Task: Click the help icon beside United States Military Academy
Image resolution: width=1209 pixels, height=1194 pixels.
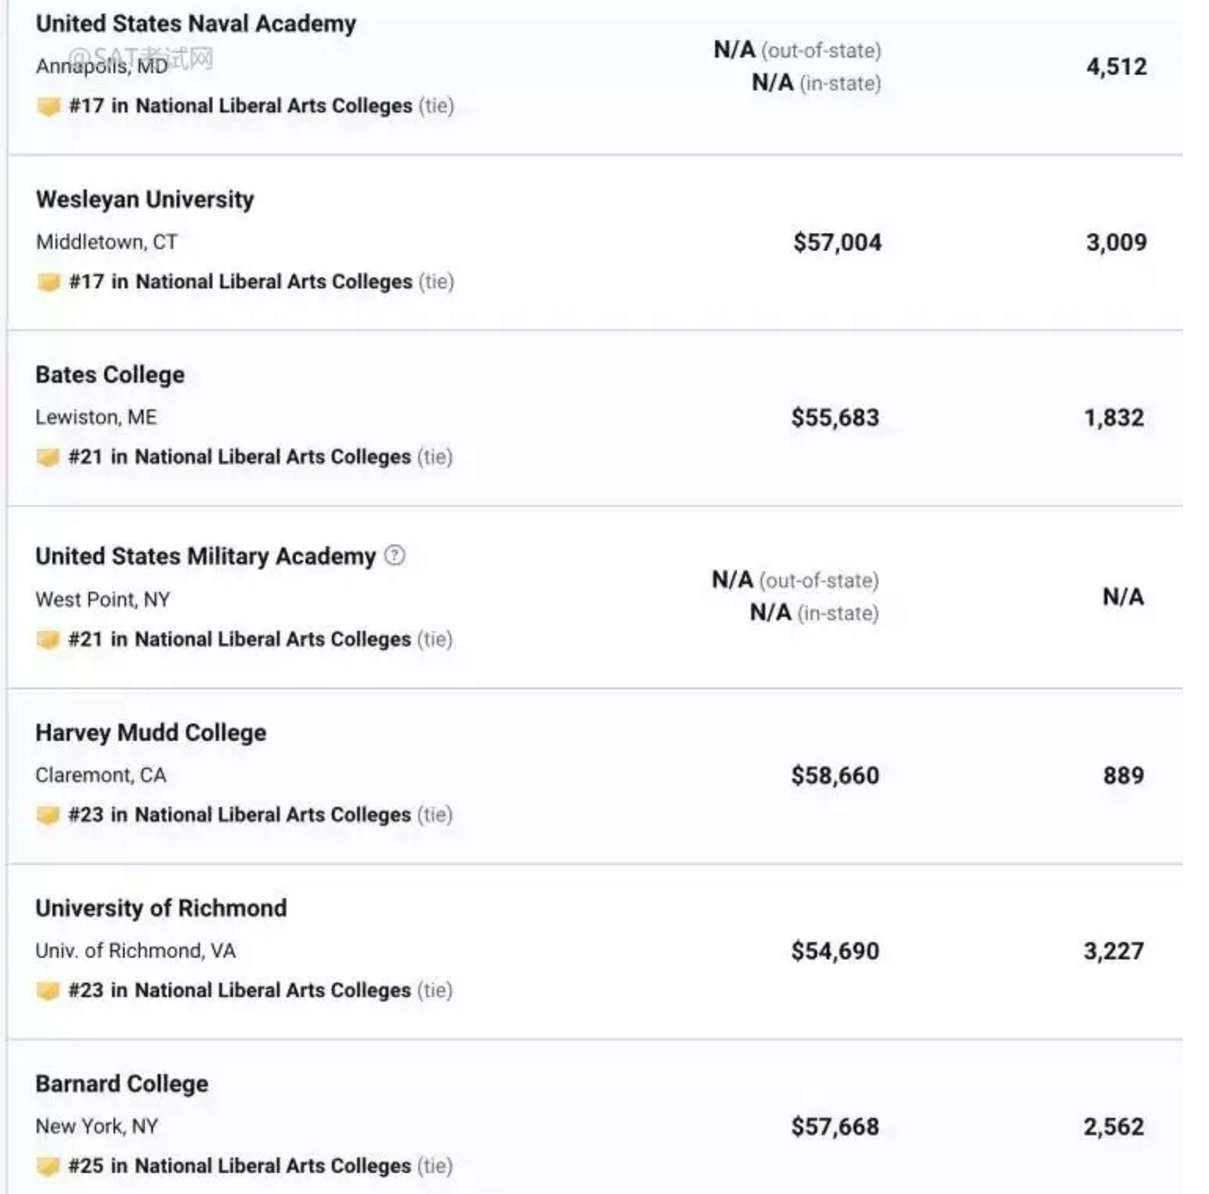Action: click(x=395, y=555)
